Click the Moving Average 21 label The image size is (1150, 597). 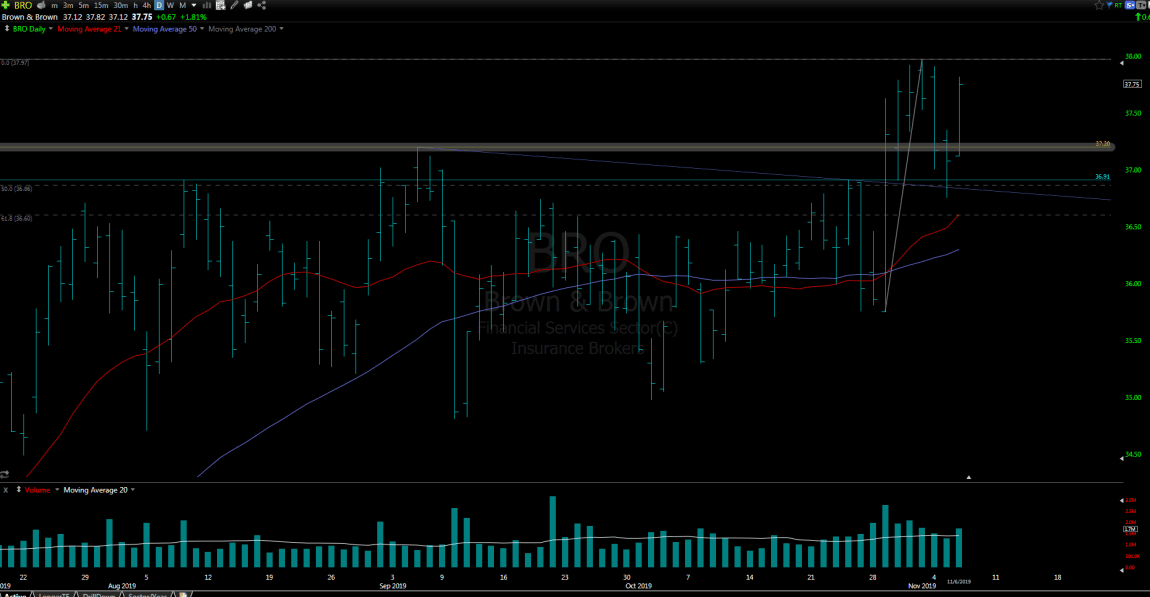coord(89,29)
